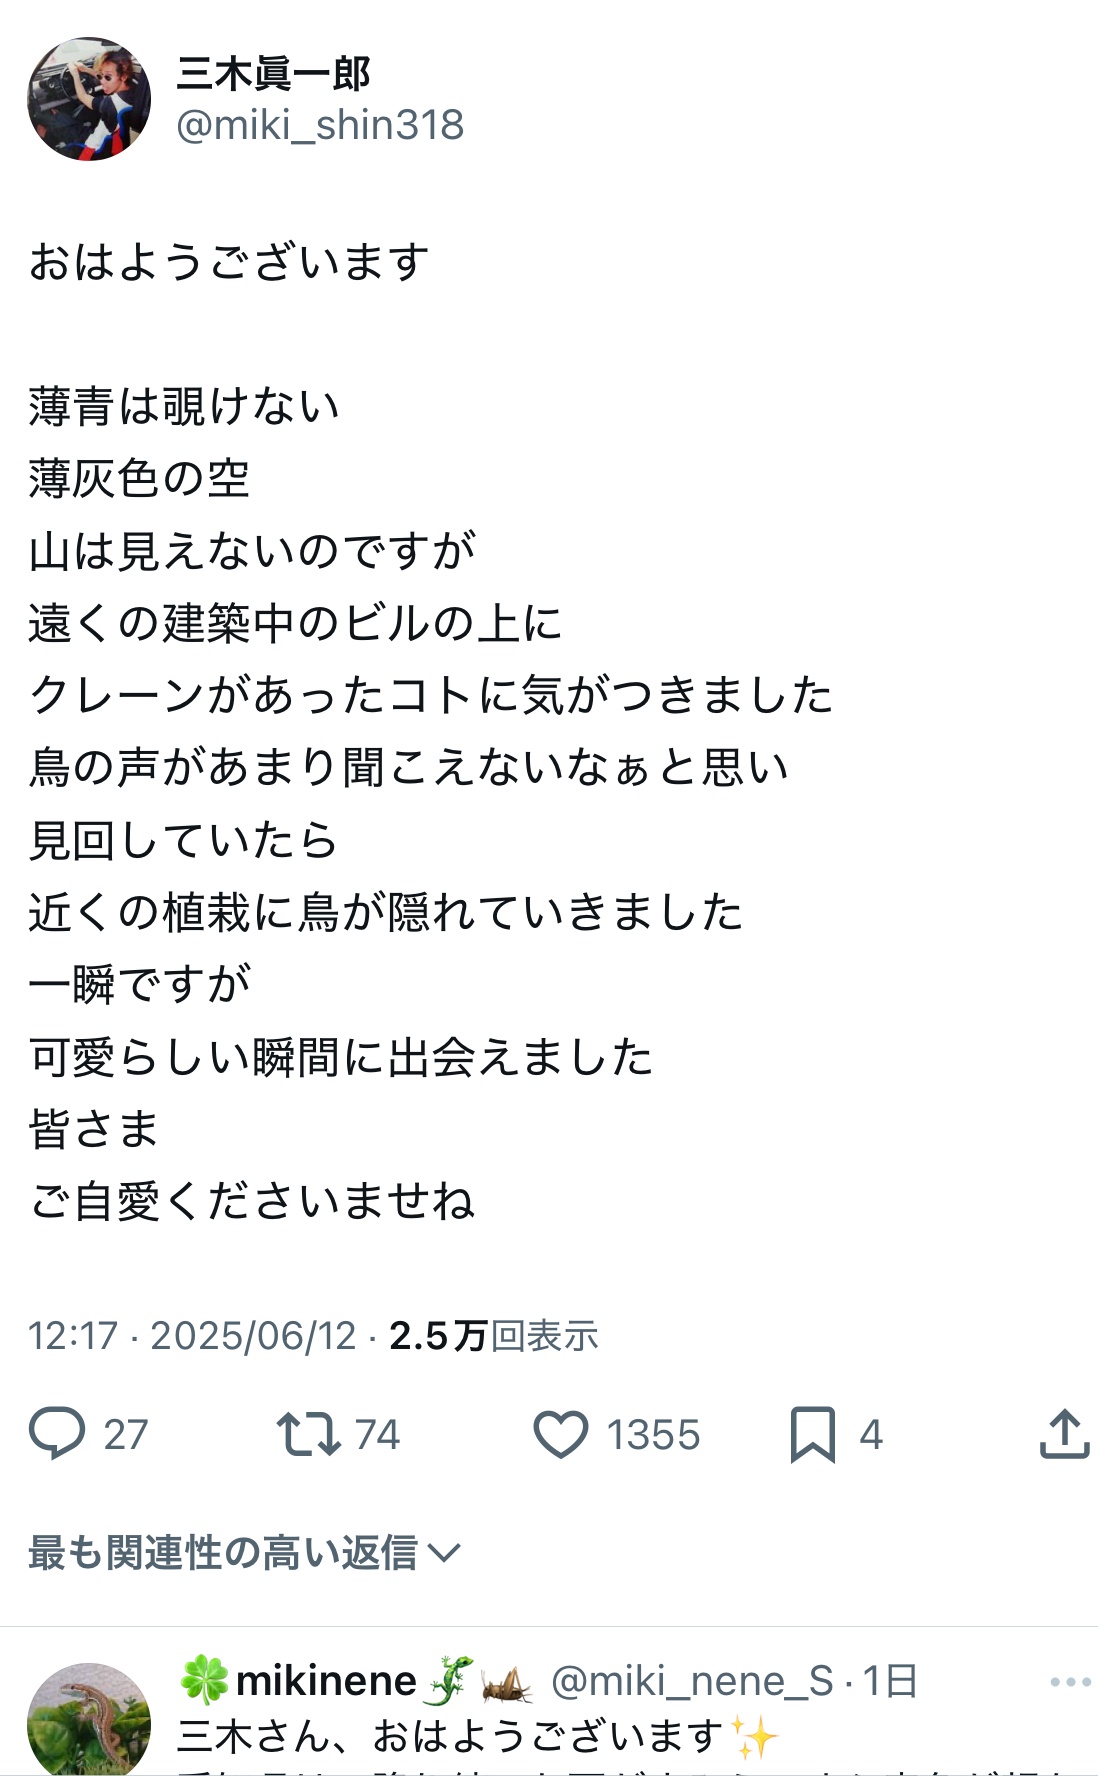Viewport: 1098px width, 1776px height.
Task: Open the @miki_shin318 handle
Action: click(x=320, y=126)
